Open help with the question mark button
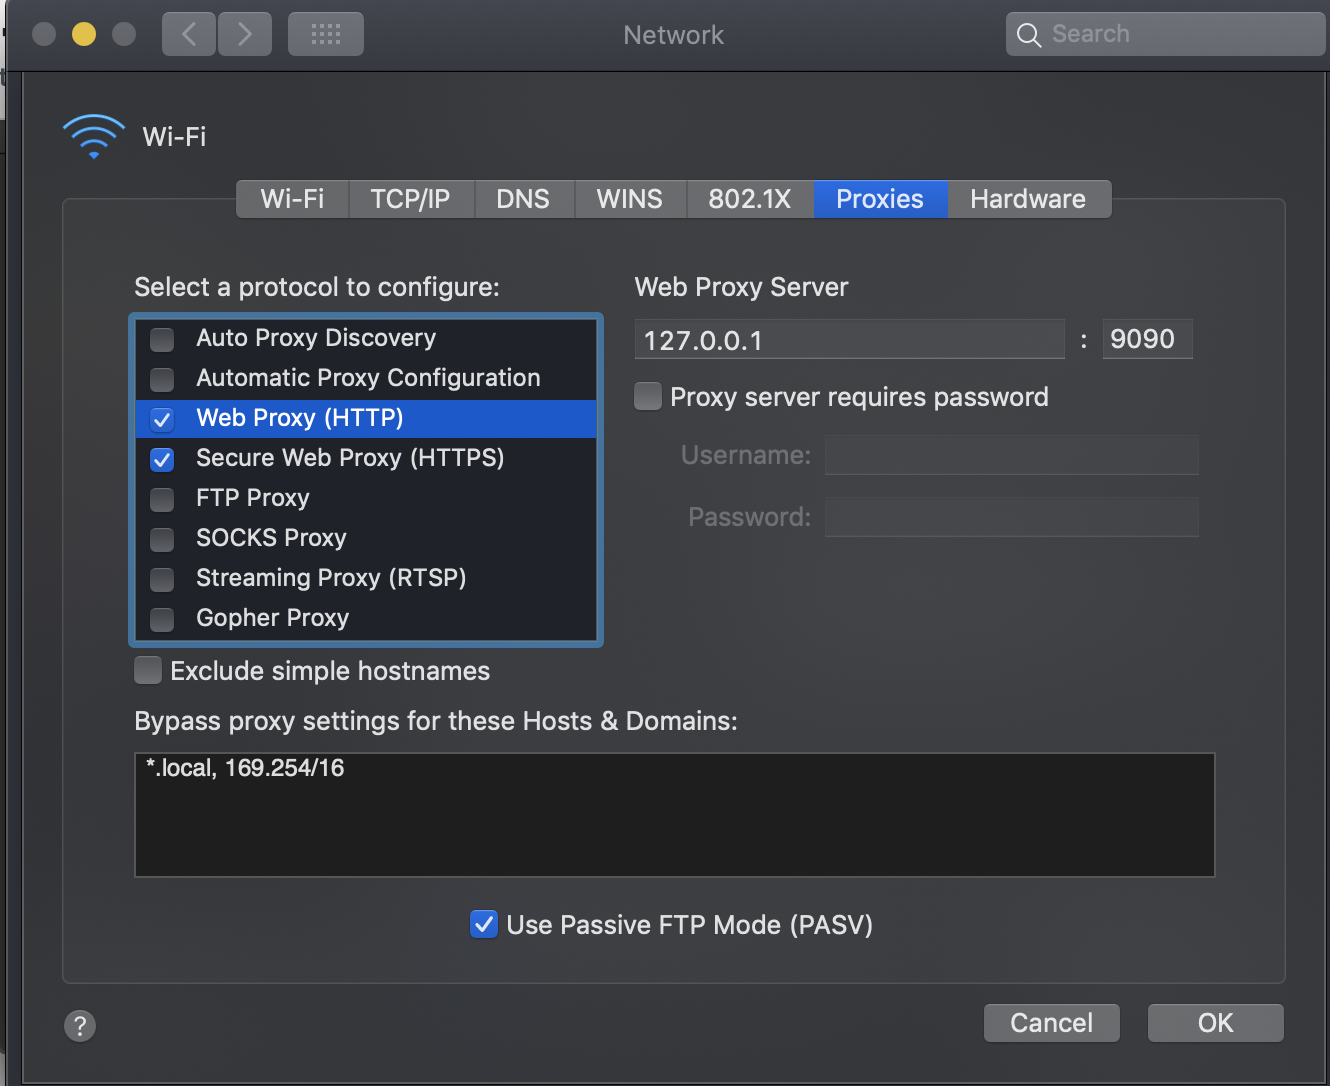This screenshot has height=1086, width=1330. pyautogui.click(x=80, y=1025)
